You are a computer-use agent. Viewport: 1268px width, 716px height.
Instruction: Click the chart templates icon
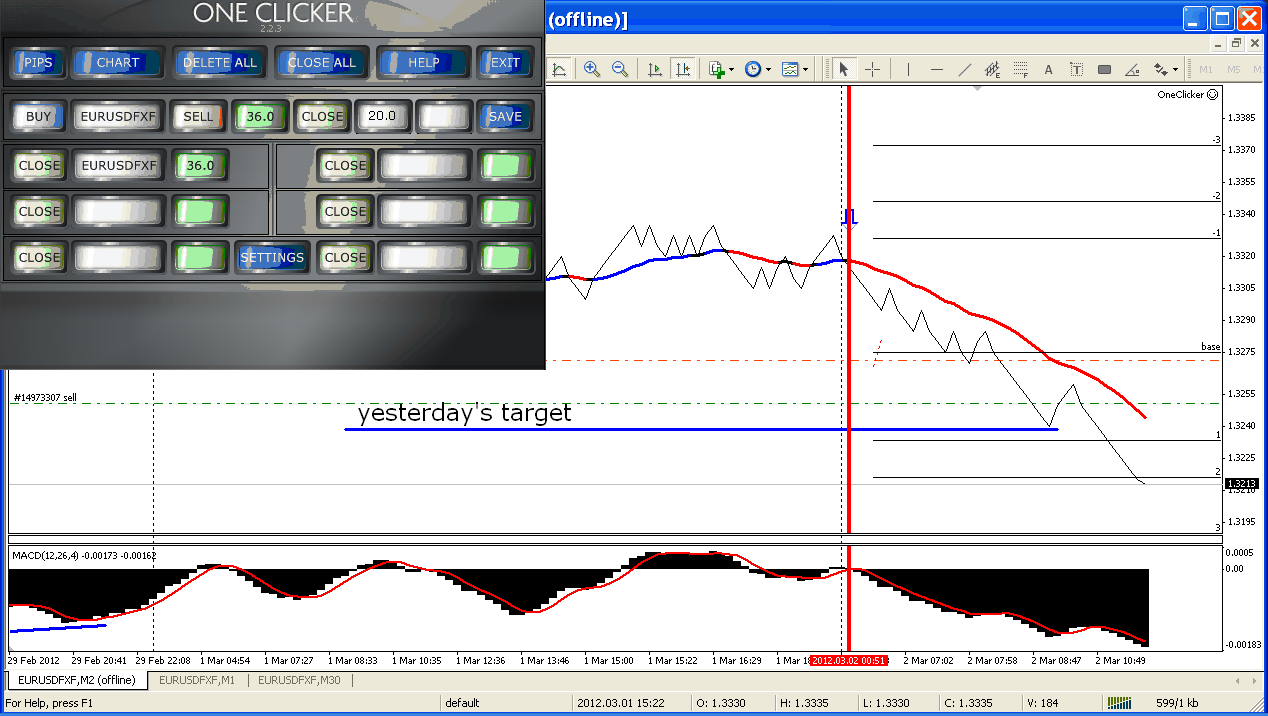790,69
